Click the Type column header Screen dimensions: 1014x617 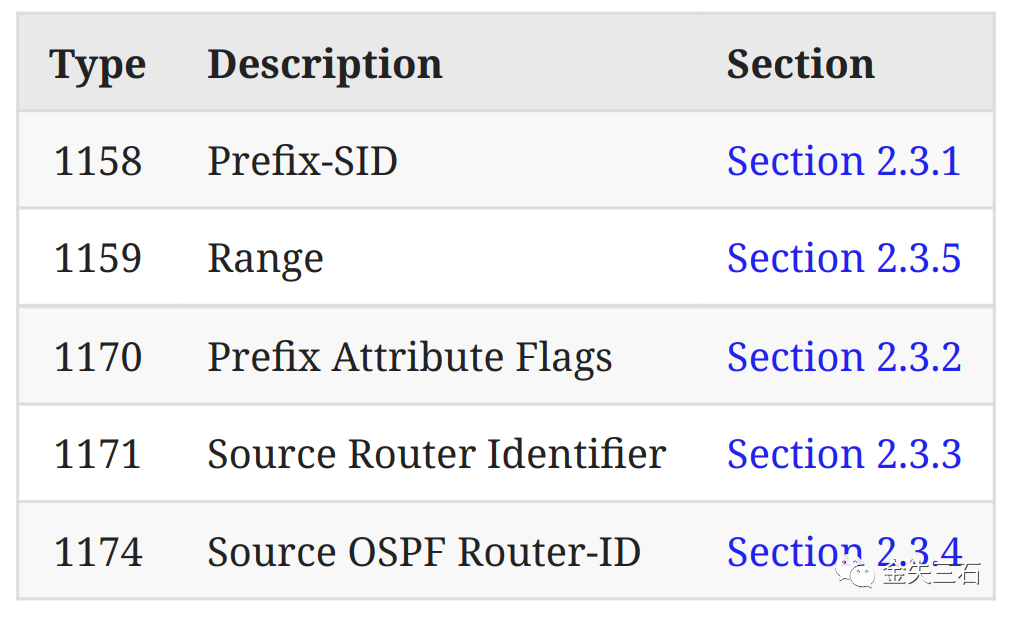[97, 64]
